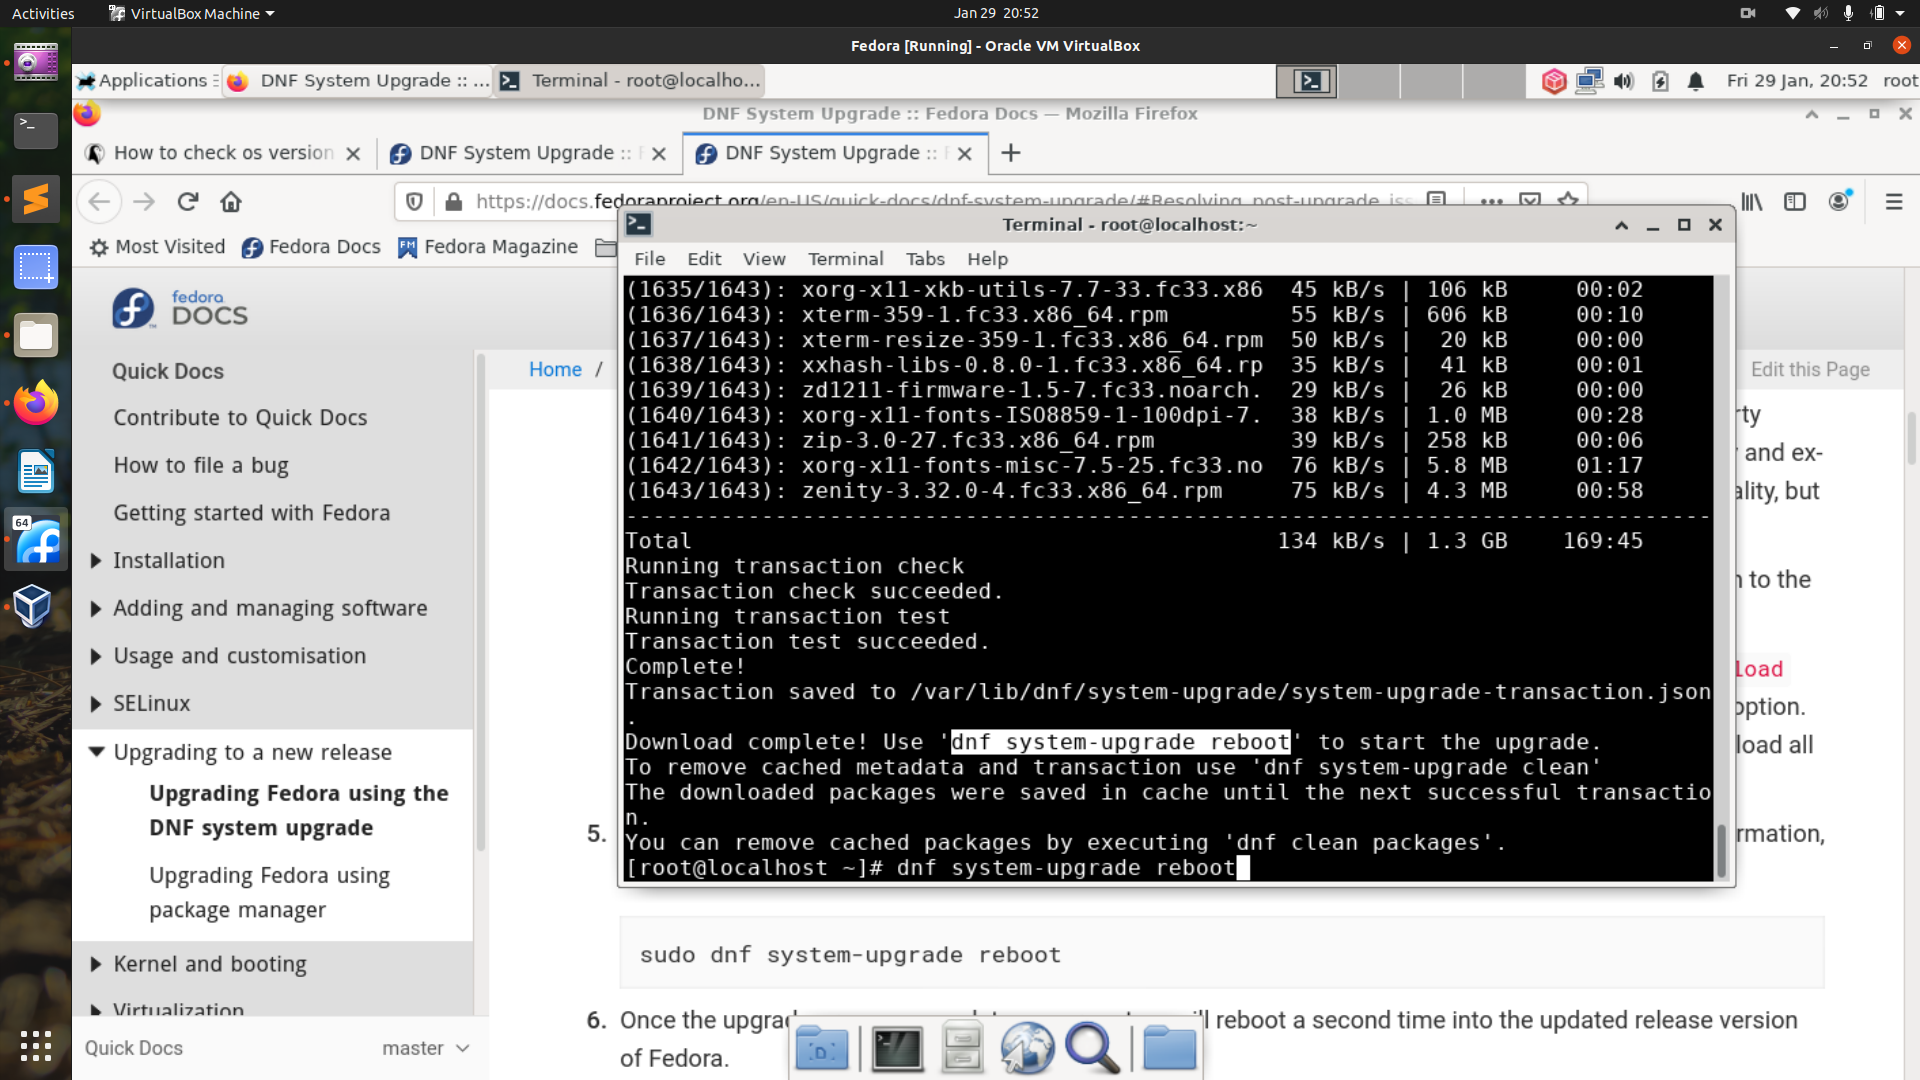Click the Xfce volume tray icon
Image resolution: width=1920 pixels, height=1080 pixels.
click(1623, 81)
